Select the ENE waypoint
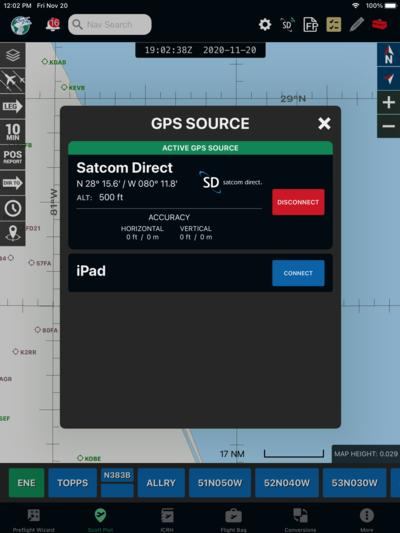Viewport: 400px width, 533px height. pyautogui.click(x=27, y=483)
